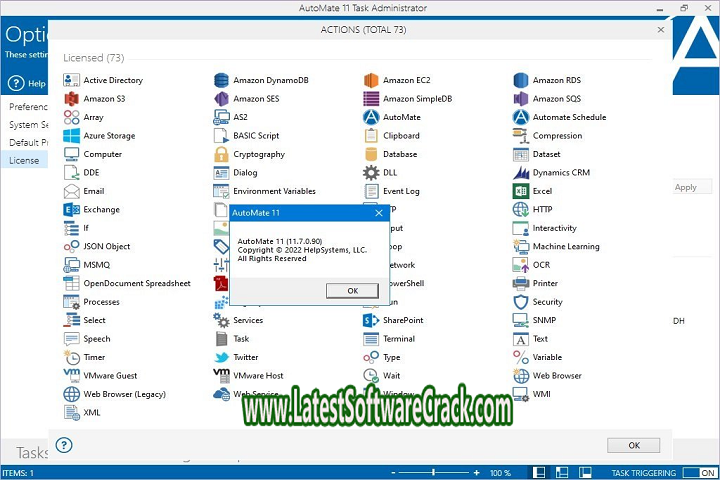
Task: Click OK in the AutoMate 11 about dialog
Action: click(x=352, y=290)
